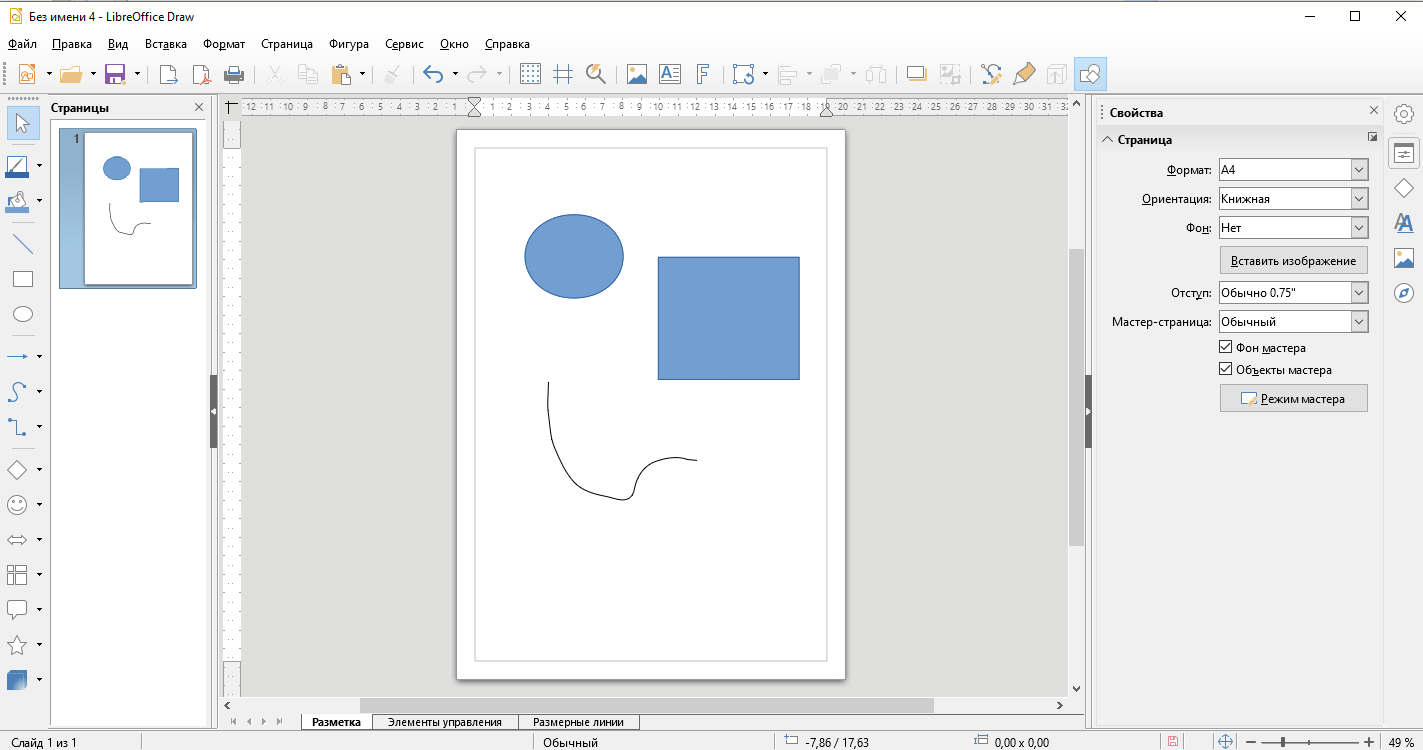The image size is (1423, 750).
Task: Select the Ellipse tool
Action: 22,314
